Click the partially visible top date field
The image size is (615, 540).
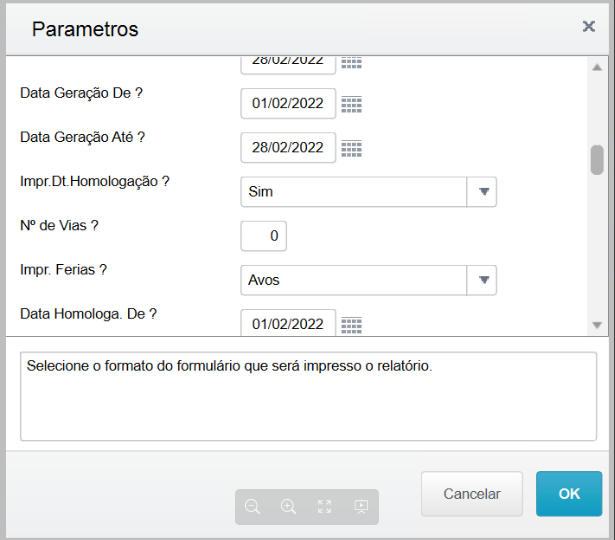click(288, 65)
